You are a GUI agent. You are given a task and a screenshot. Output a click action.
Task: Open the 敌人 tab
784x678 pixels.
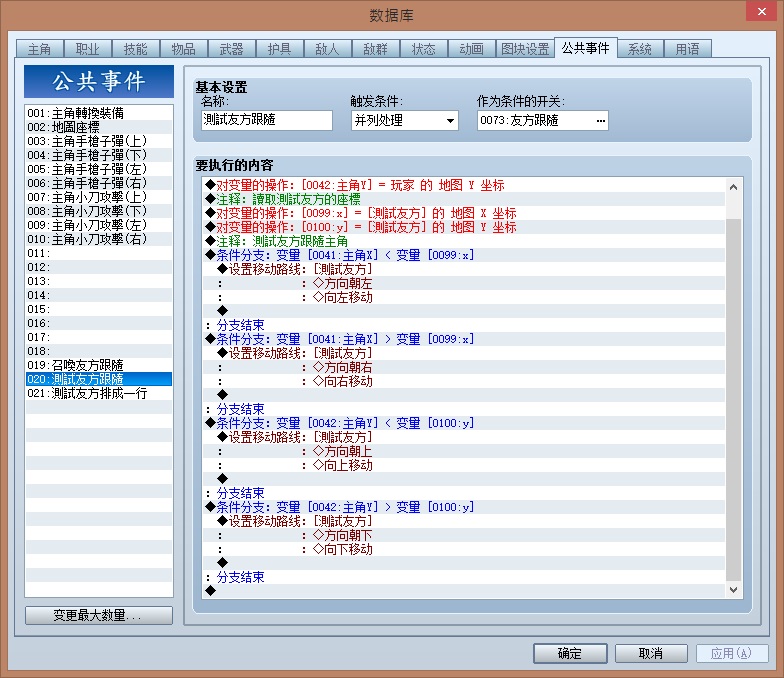[x=328, y=49]
